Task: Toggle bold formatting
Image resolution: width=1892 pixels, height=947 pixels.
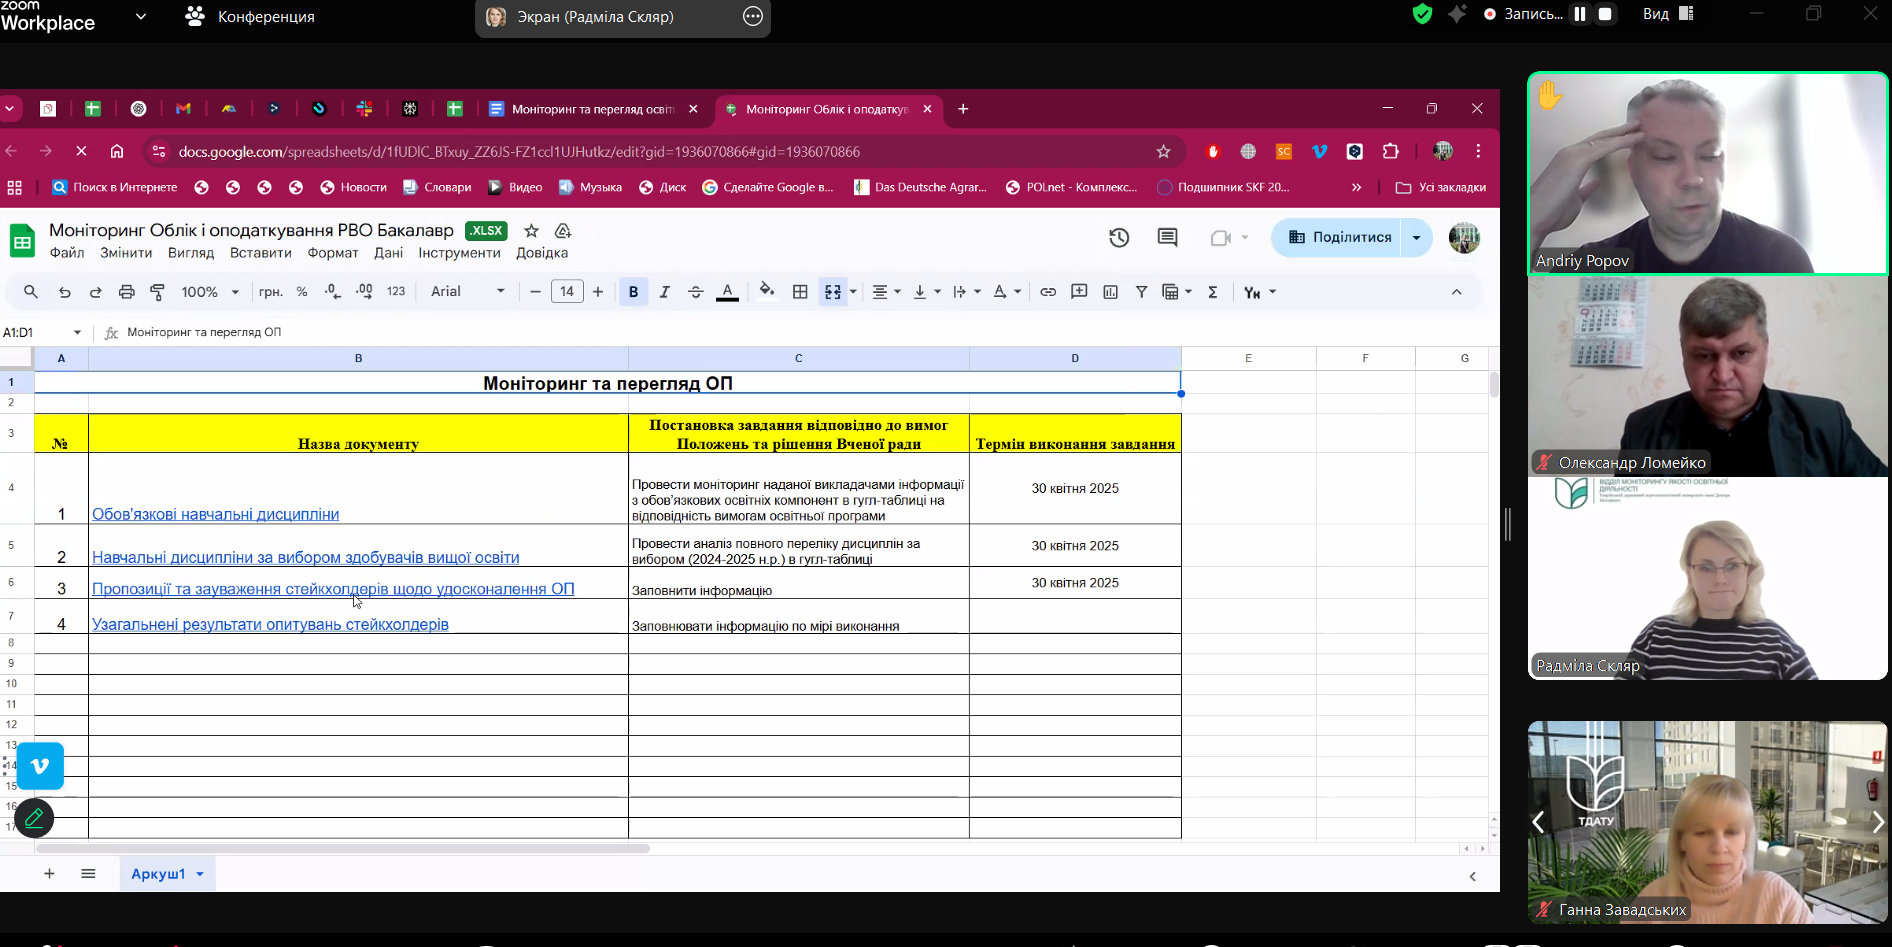Action: 633,292
